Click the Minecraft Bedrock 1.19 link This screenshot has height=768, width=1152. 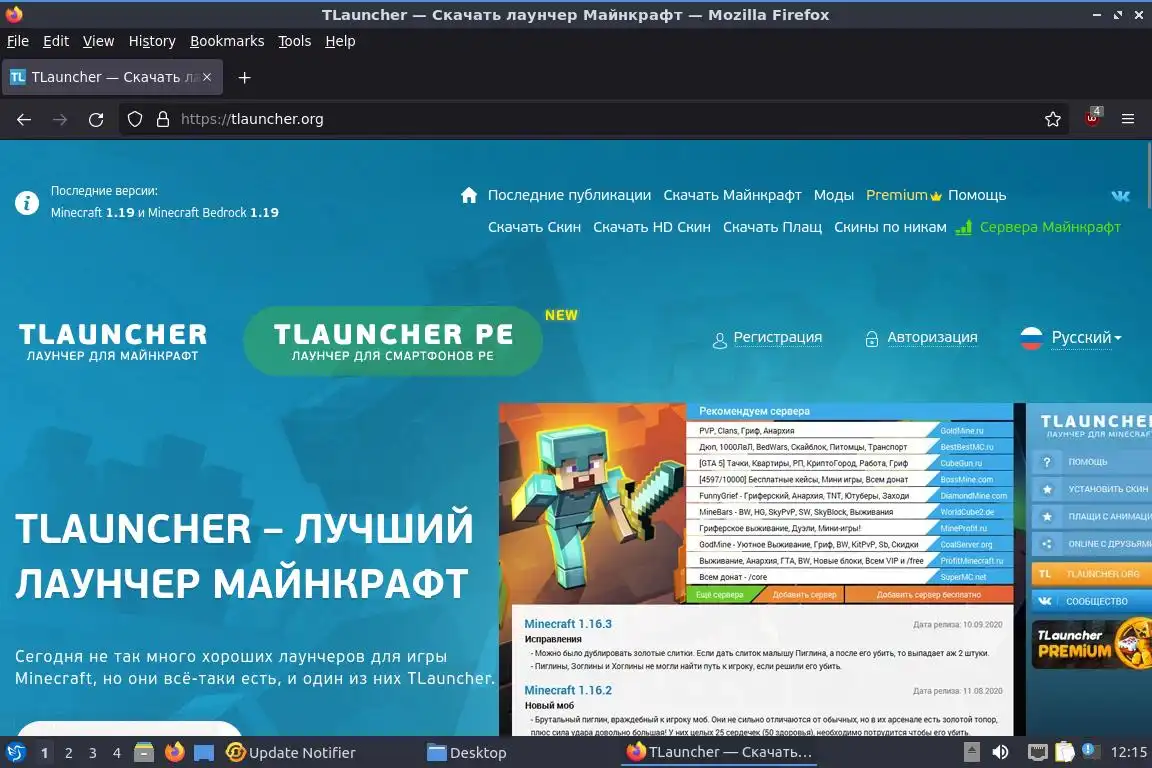pyautogui.click(x=213, y=212)
